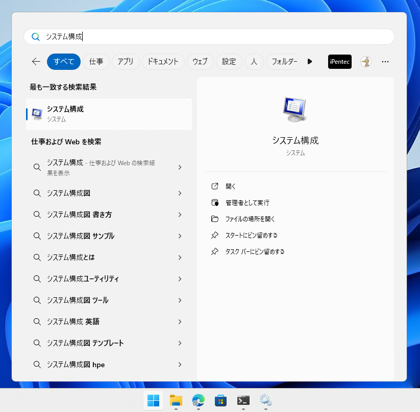Choose ファイルの場所を開く
Viewport: 420px width, 412px height.
tap(250, 219)
